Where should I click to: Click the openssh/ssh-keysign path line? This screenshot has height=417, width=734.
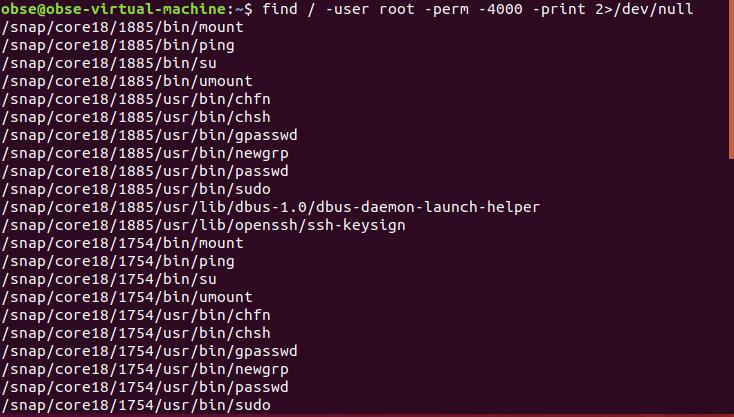pyautogui.click(x=203, y=225)
